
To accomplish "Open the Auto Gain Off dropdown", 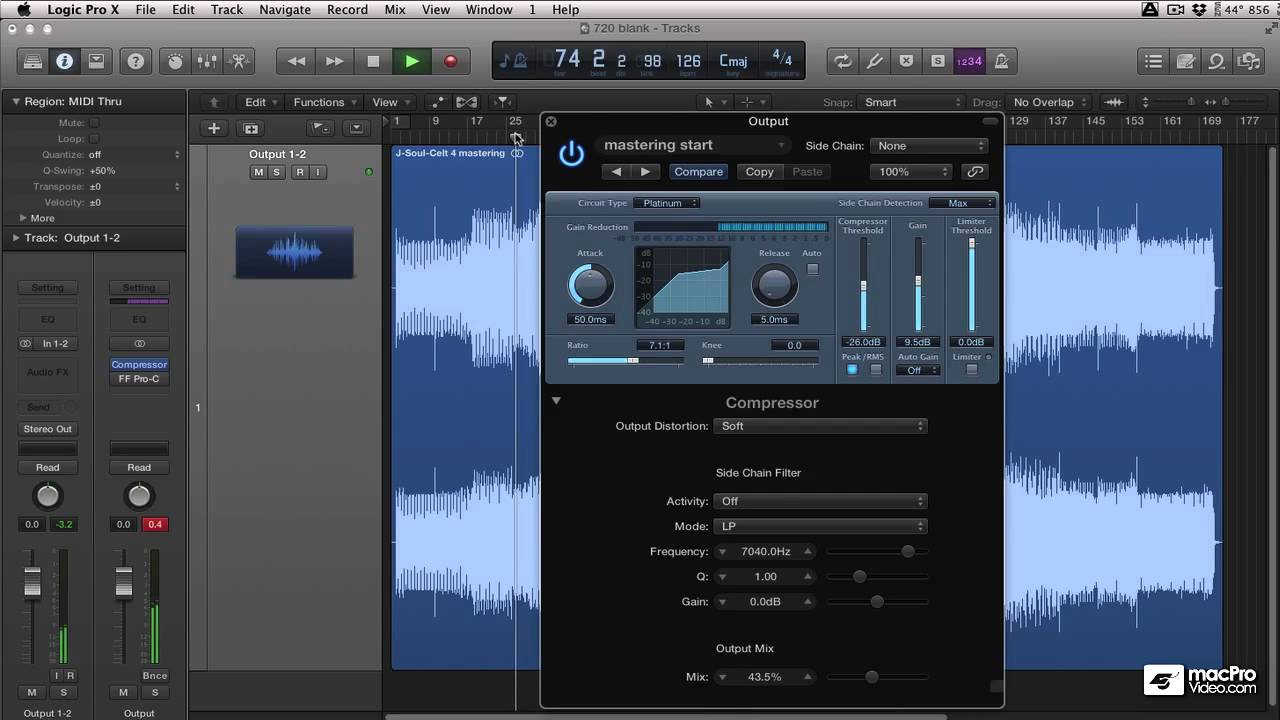I will 917,370.
